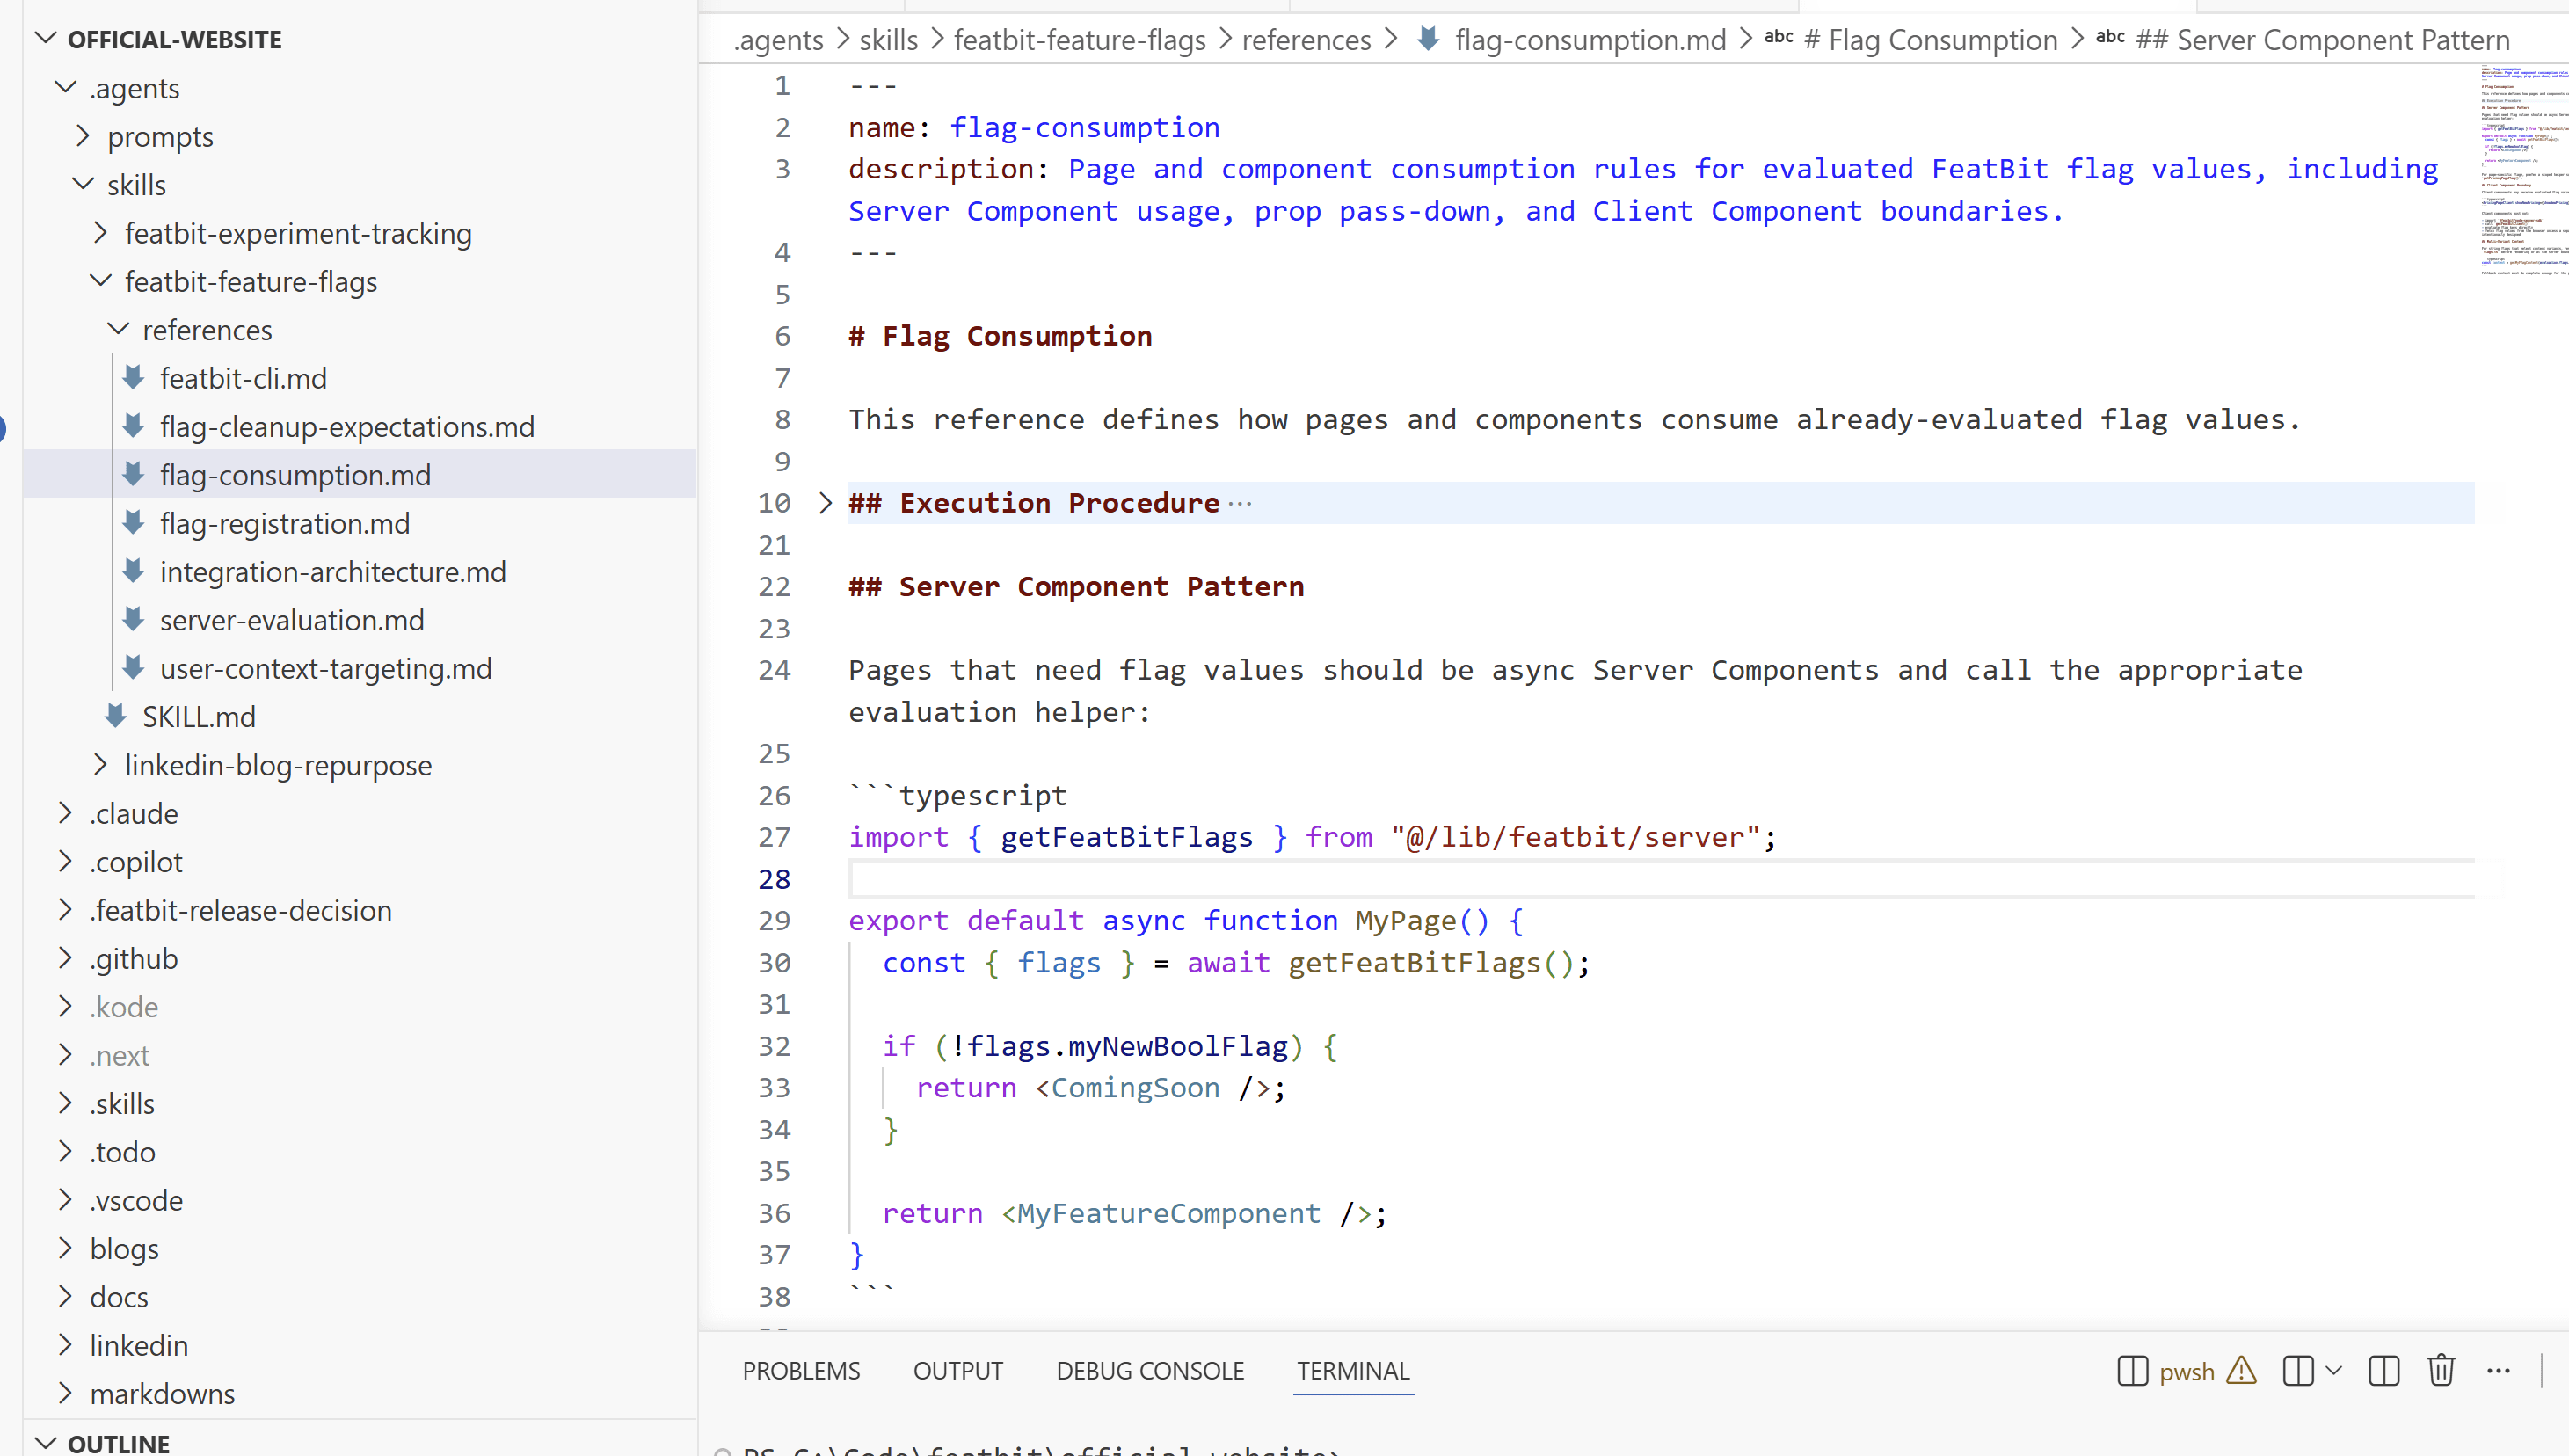
Task: Click the pwsh terminal profile icon
Action: pos(2132,1371)
